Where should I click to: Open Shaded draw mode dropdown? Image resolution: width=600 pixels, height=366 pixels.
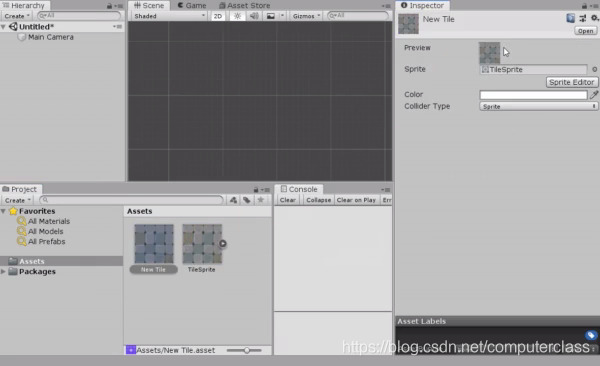pyautogui.click(x=170, y=16)
